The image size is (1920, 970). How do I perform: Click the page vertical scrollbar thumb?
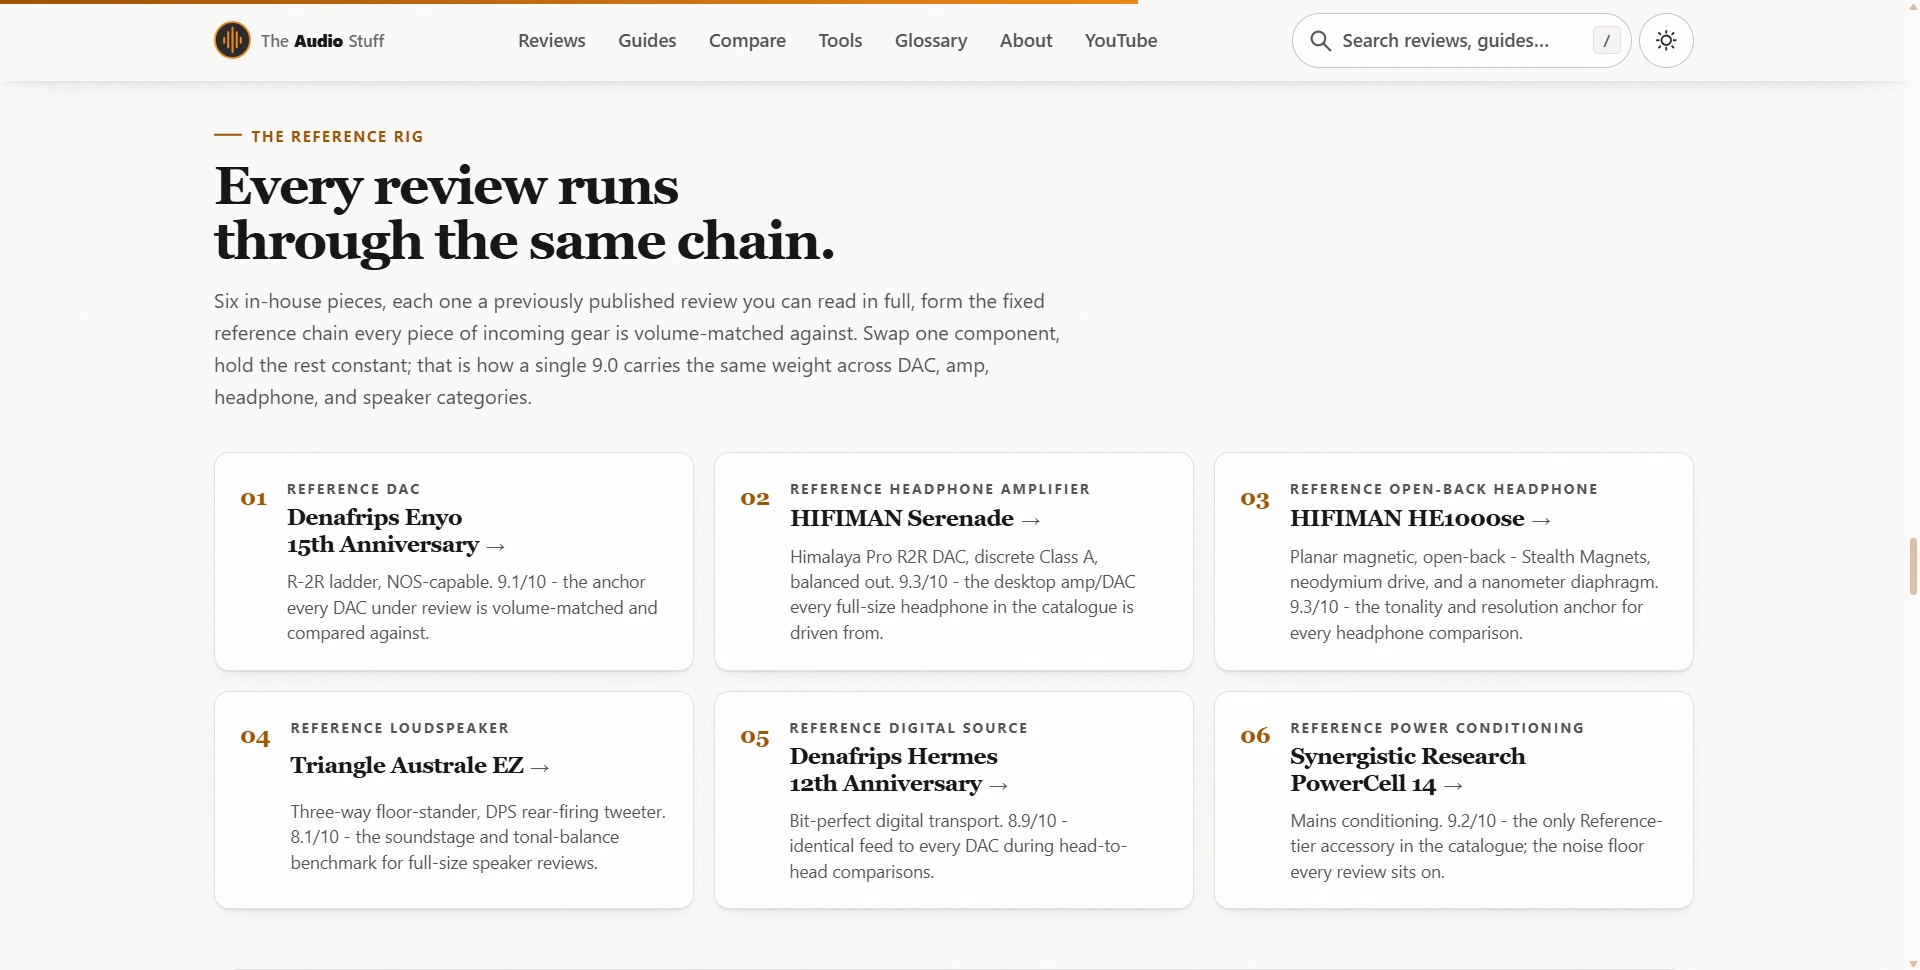[1913, 566]
